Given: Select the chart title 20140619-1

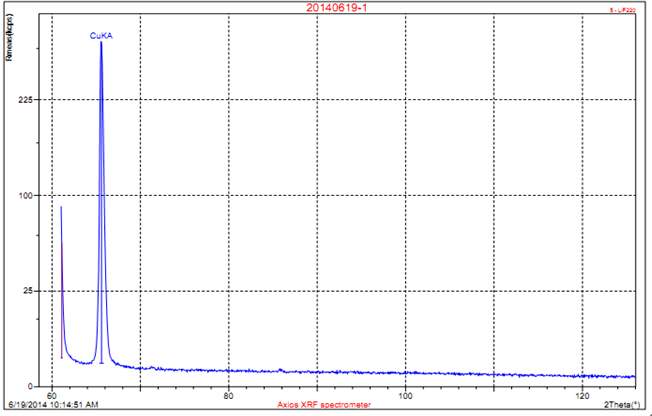Looking at the screenshot, I should coord(337,7).
